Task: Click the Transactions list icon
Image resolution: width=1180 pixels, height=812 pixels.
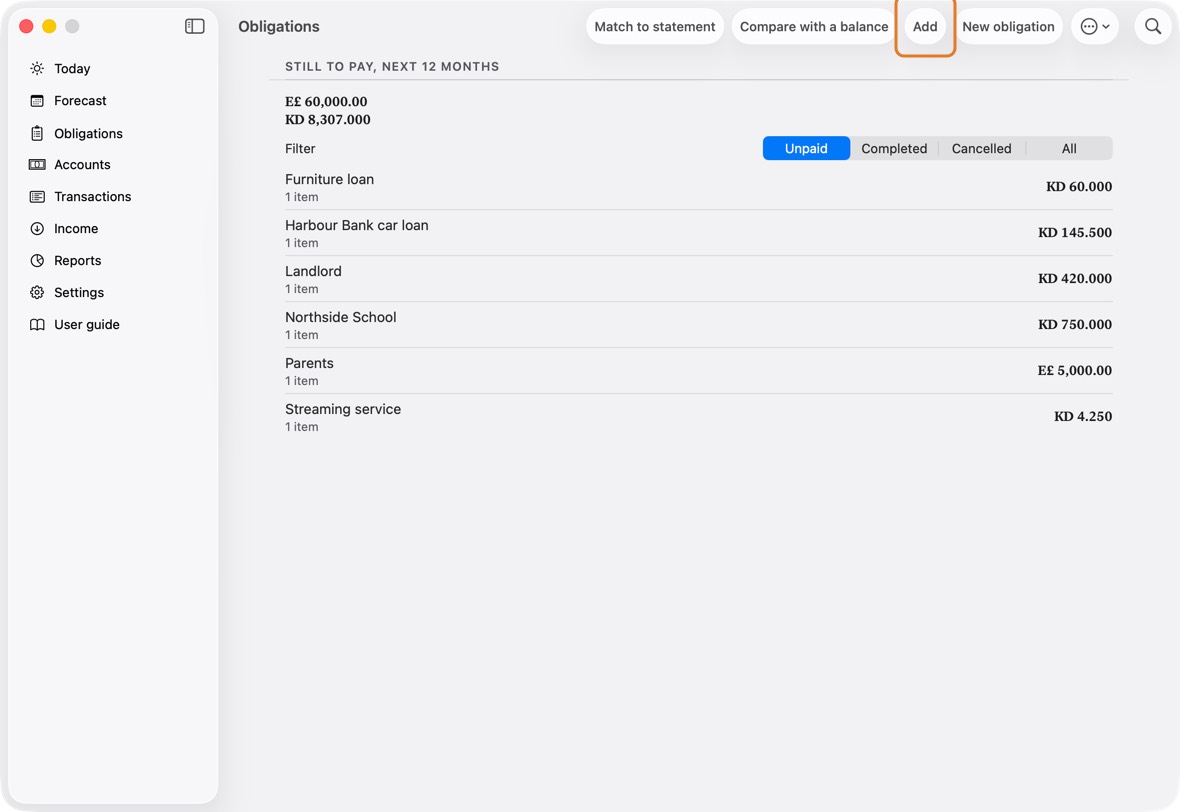Action: (37, 196)
